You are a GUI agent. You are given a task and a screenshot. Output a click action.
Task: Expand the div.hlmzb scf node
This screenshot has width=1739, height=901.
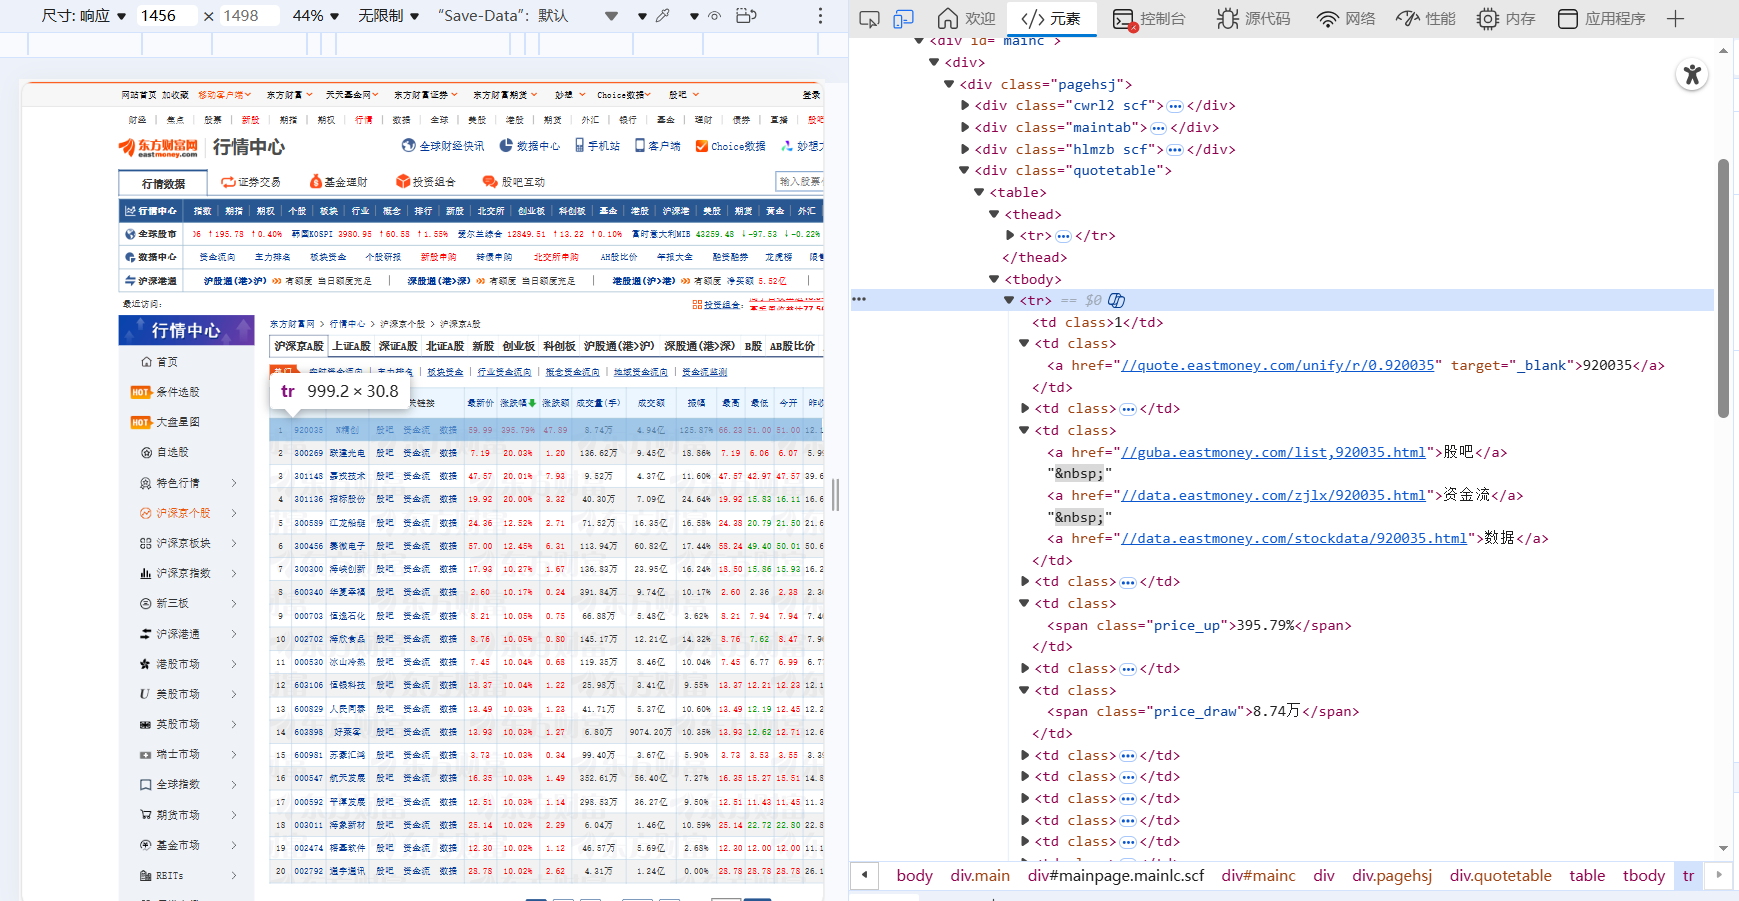point(965,150)
